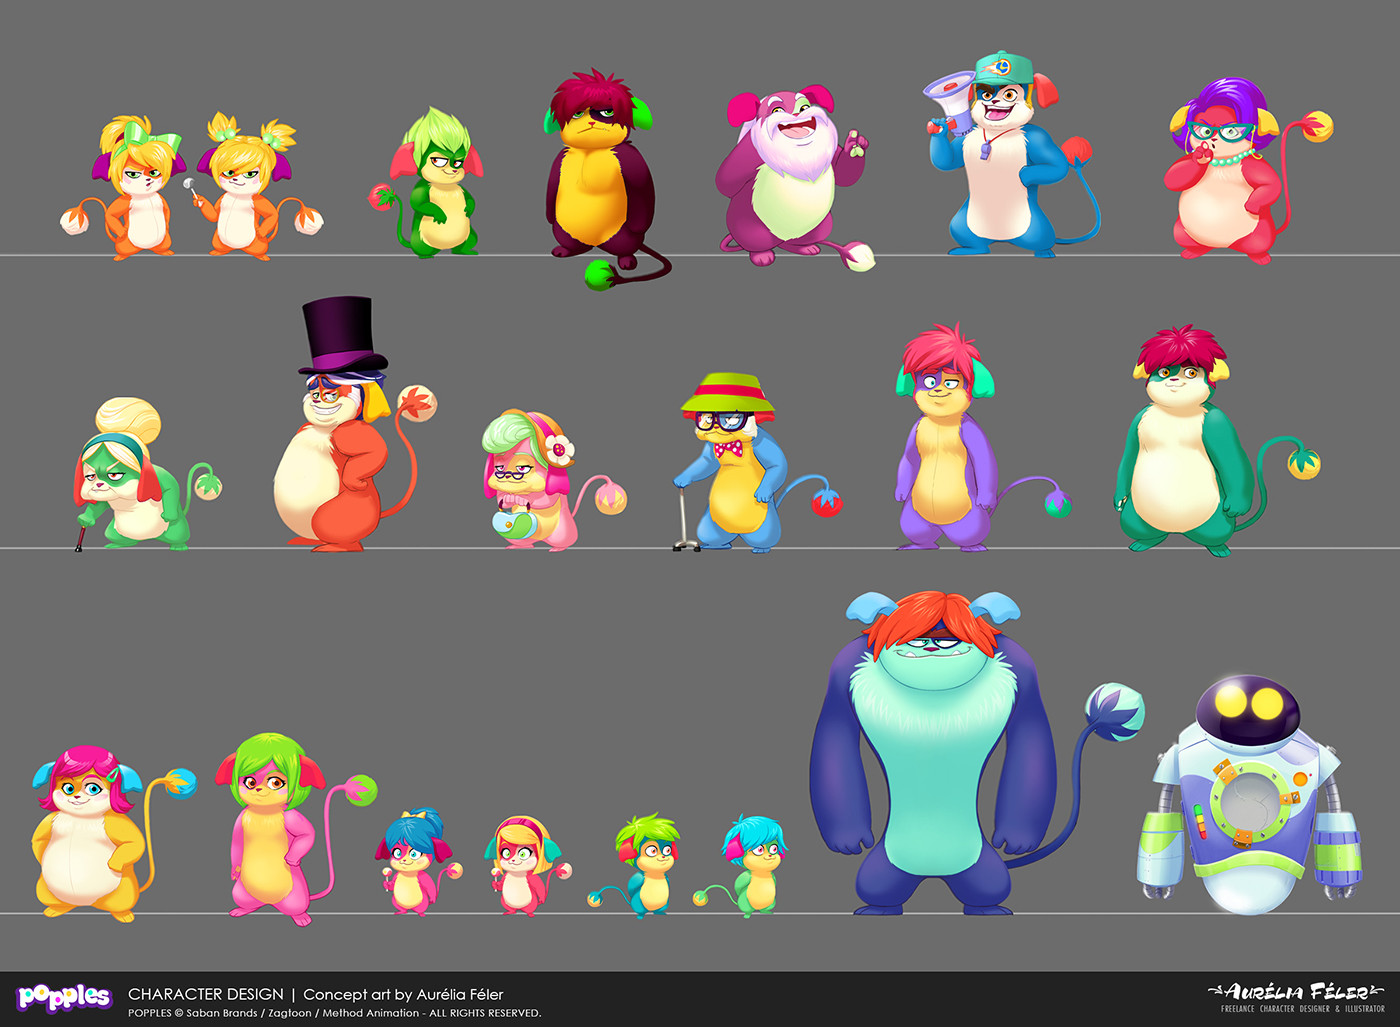Click the Aurélia Féler signature logo
This screenshot has height=1027, width=1400.
click(x=1297, y=991)
